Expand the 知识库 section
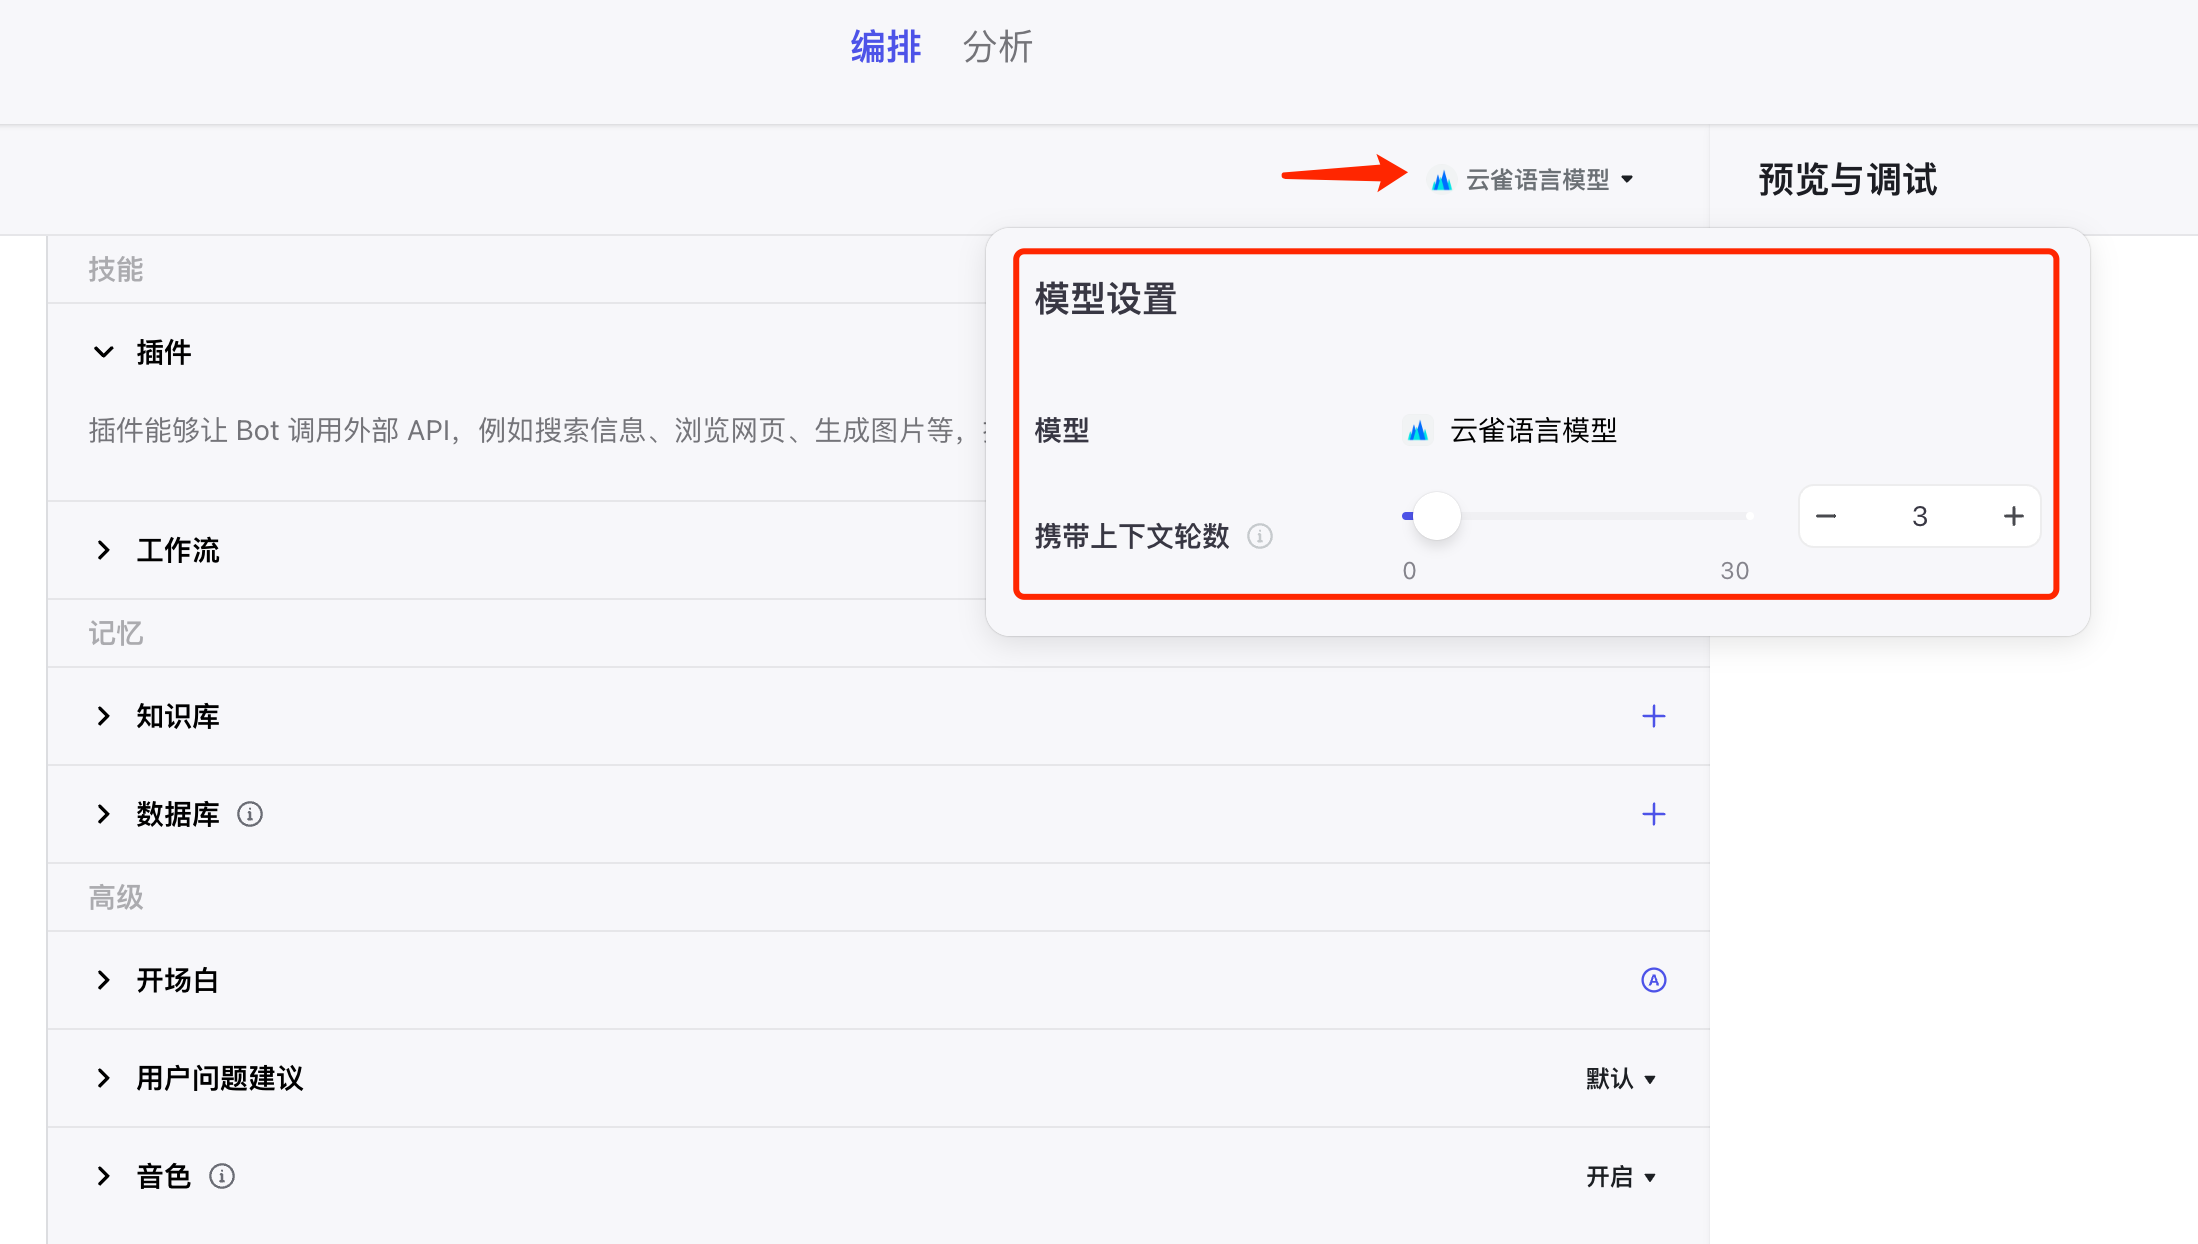This screenshot has height=1244, width=2198. pos(104,716)
